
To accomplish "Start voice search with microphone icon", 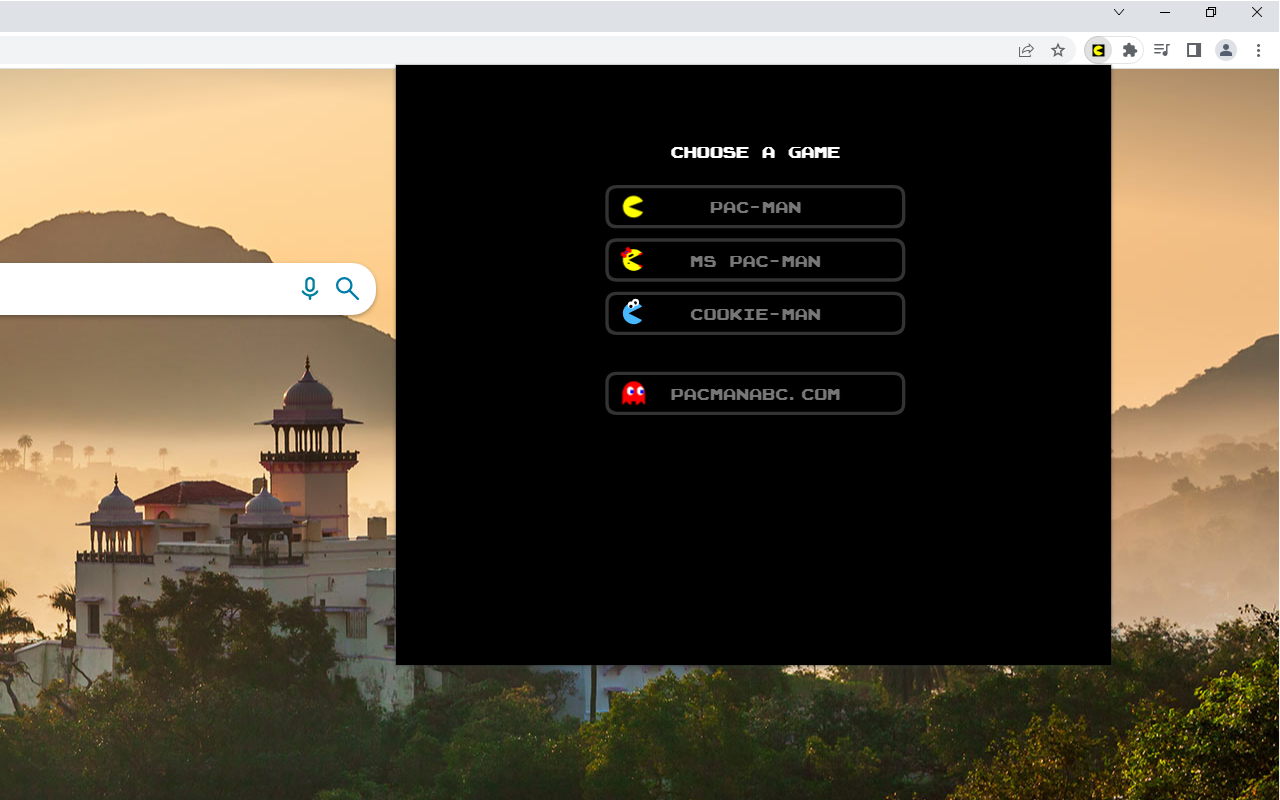I will (x=310, y=289).
